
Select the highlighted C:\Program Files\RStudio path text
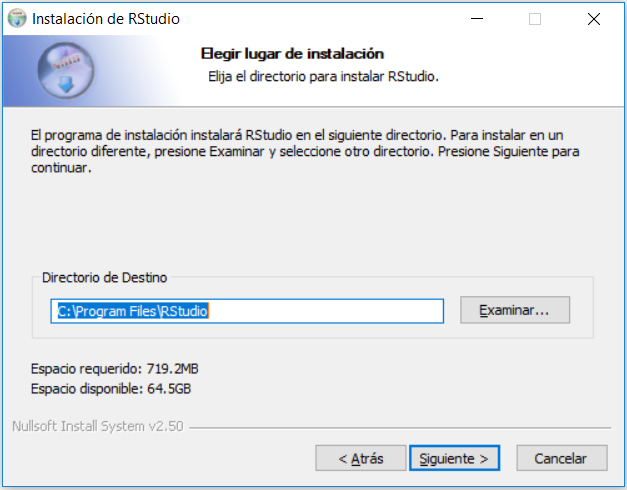point(133,311)
